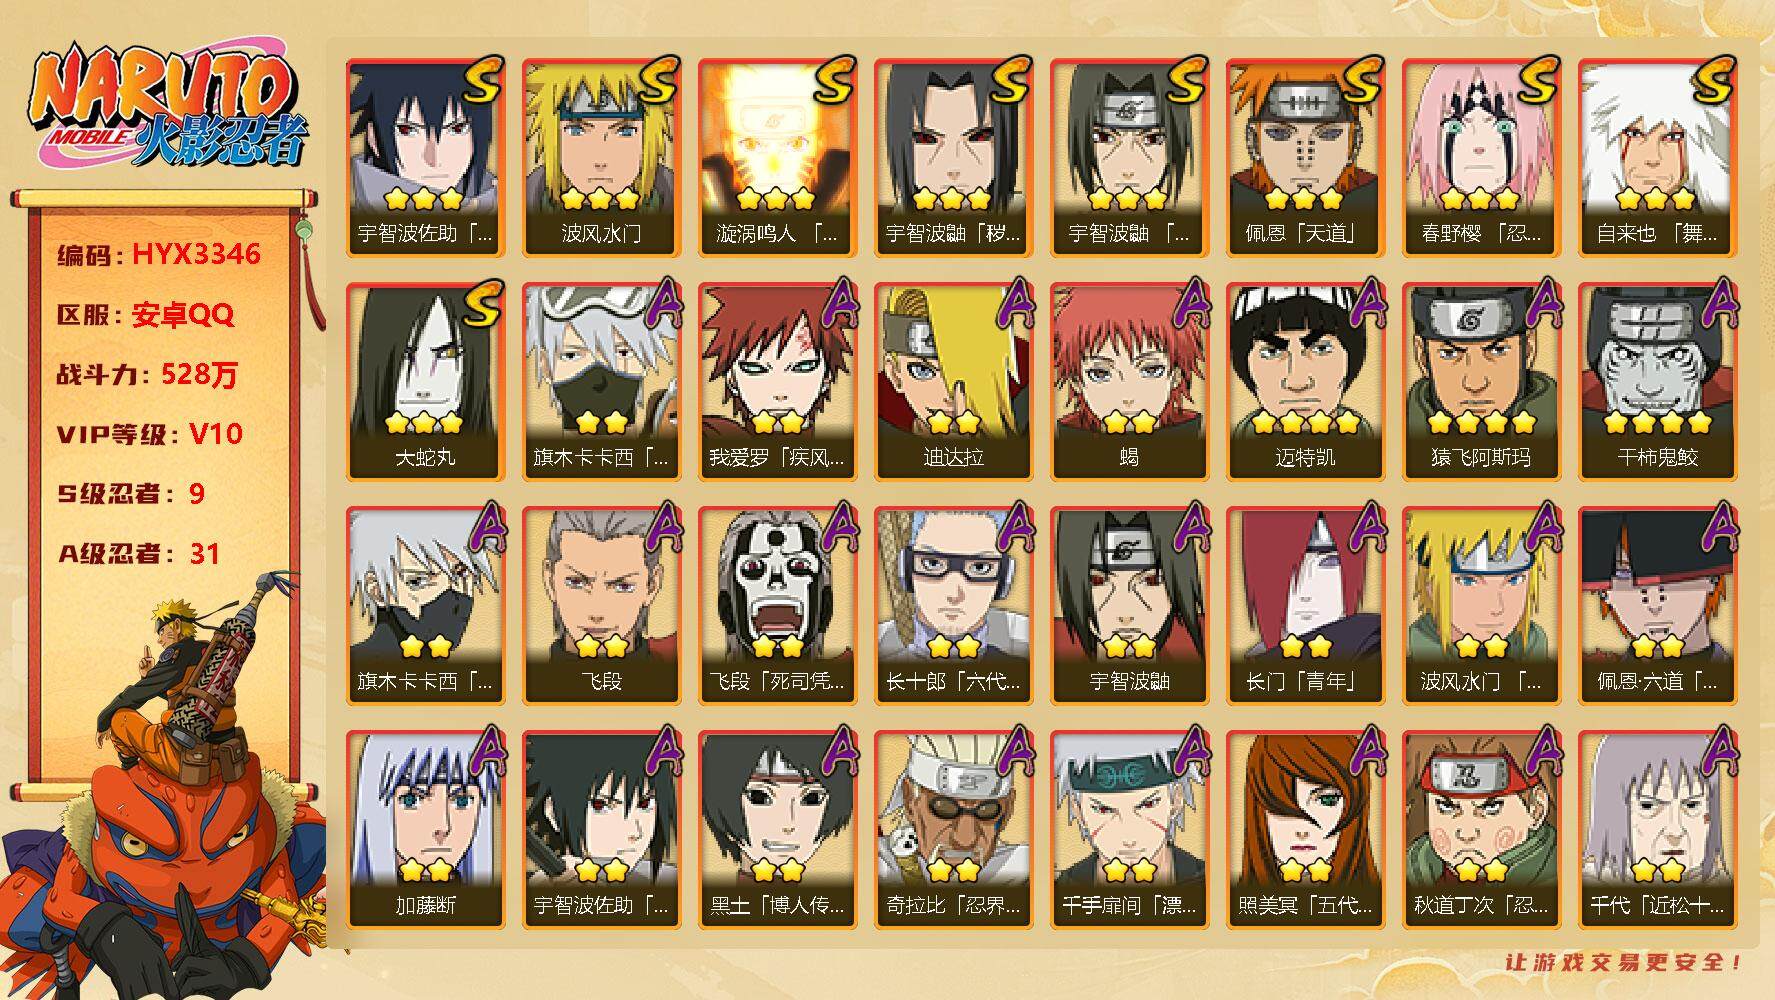Choose the 迈特凯 four-star card
Viewport: 1775px width, 1000px height.
click(1305, 381)
